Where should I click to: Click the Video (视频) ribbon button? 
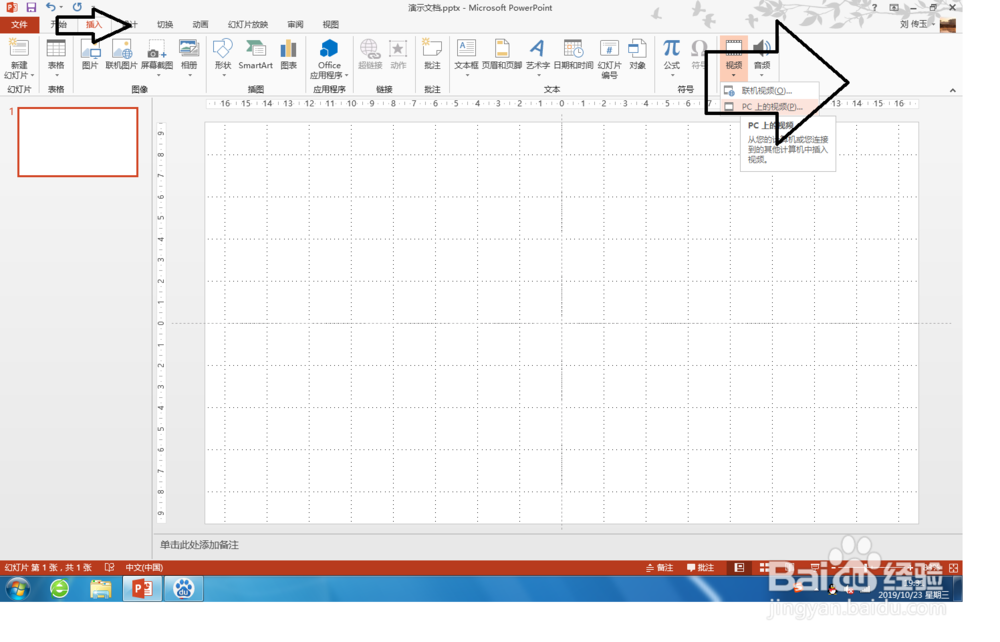point(733,57)
